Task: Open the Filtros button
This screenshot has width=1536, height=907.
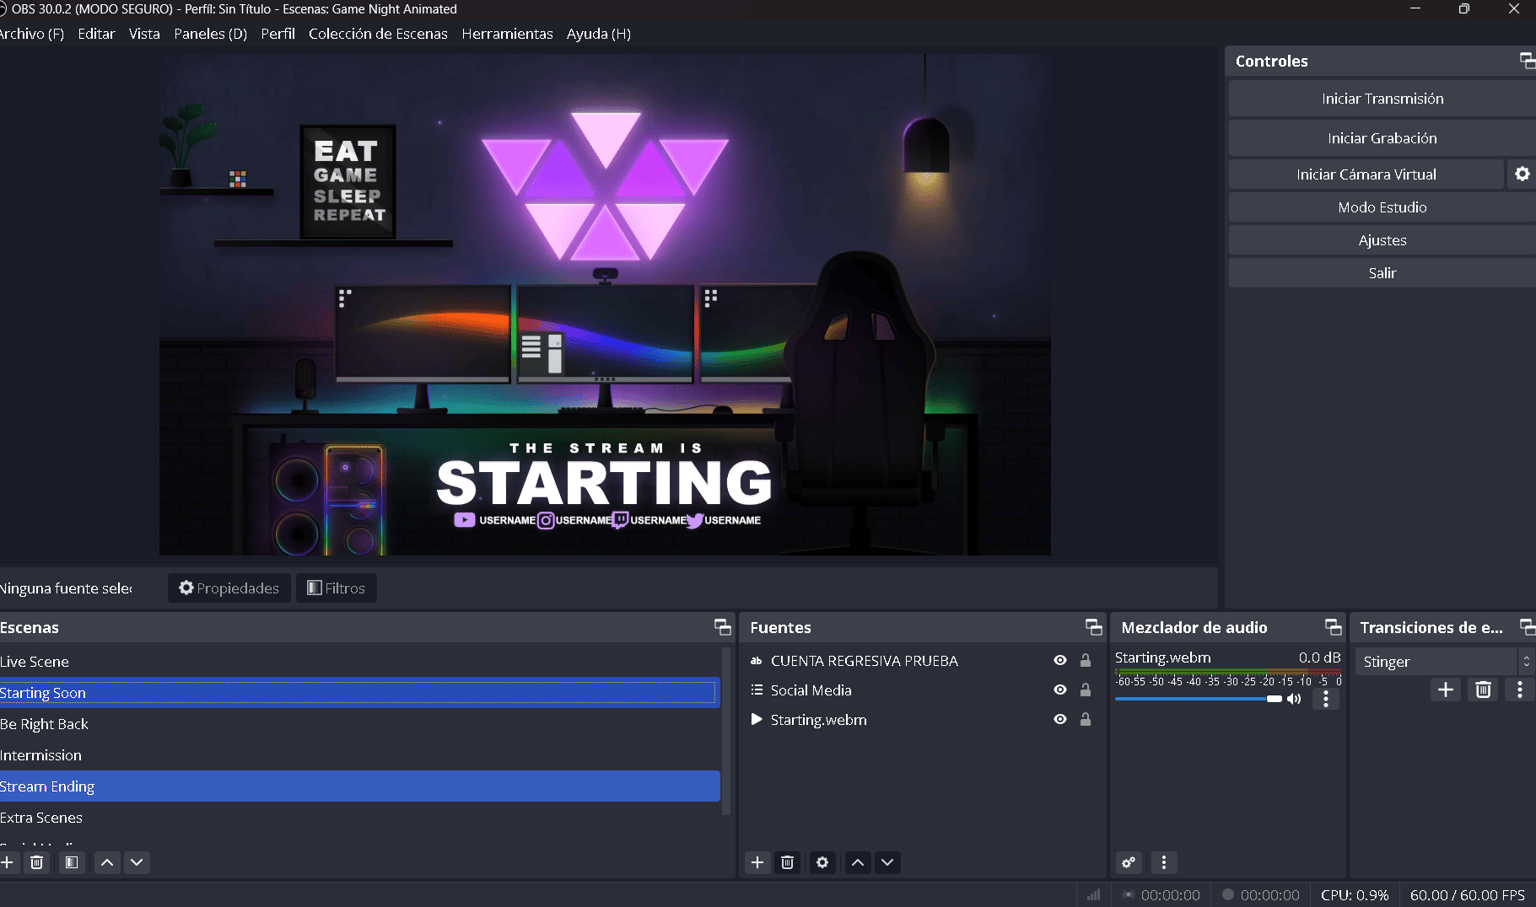Action: coord(336,588)
